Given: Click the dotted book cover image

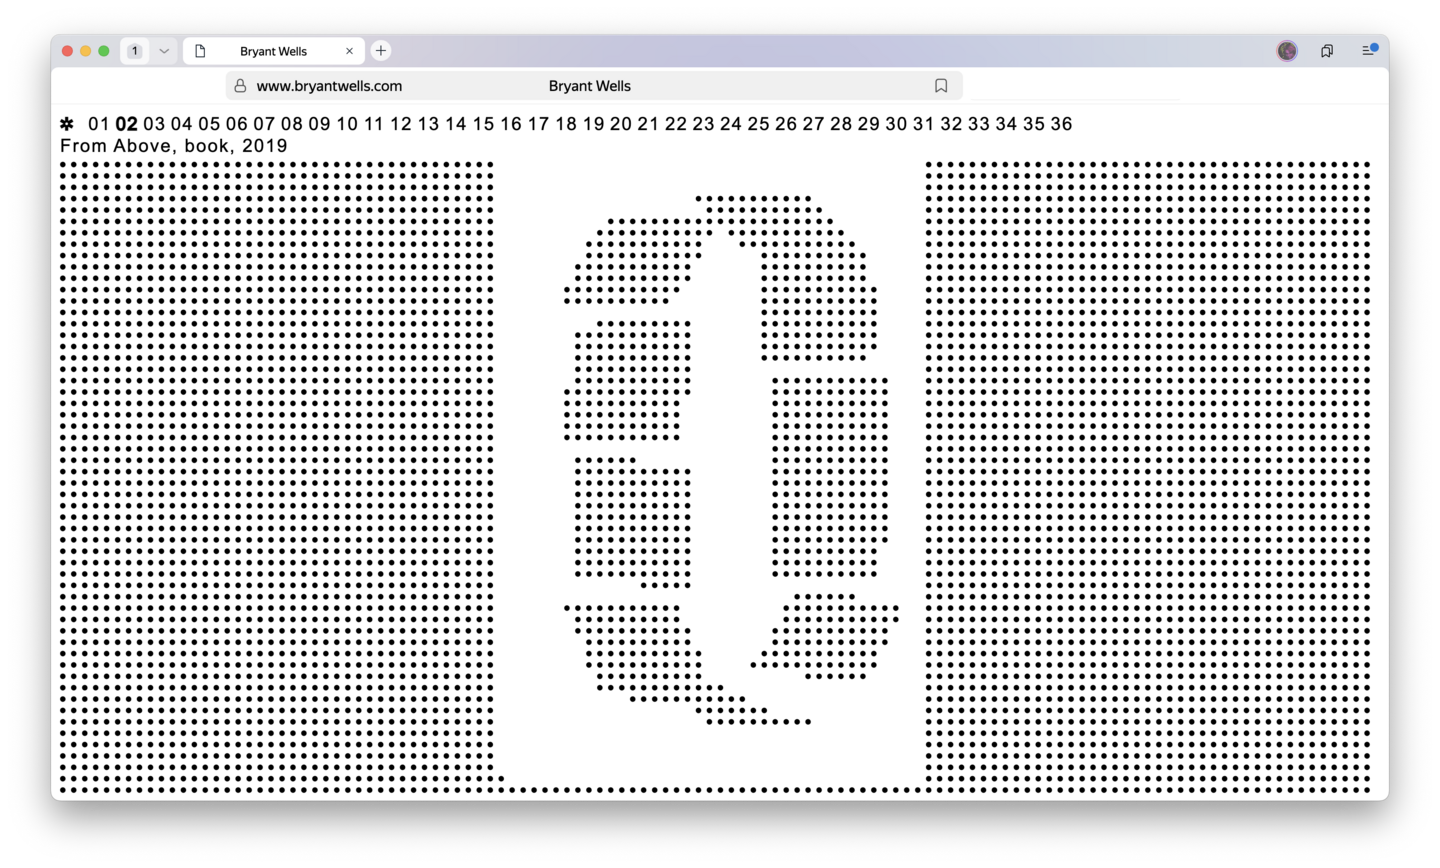Looking at the screenshot, I should [x=715, y=478].
